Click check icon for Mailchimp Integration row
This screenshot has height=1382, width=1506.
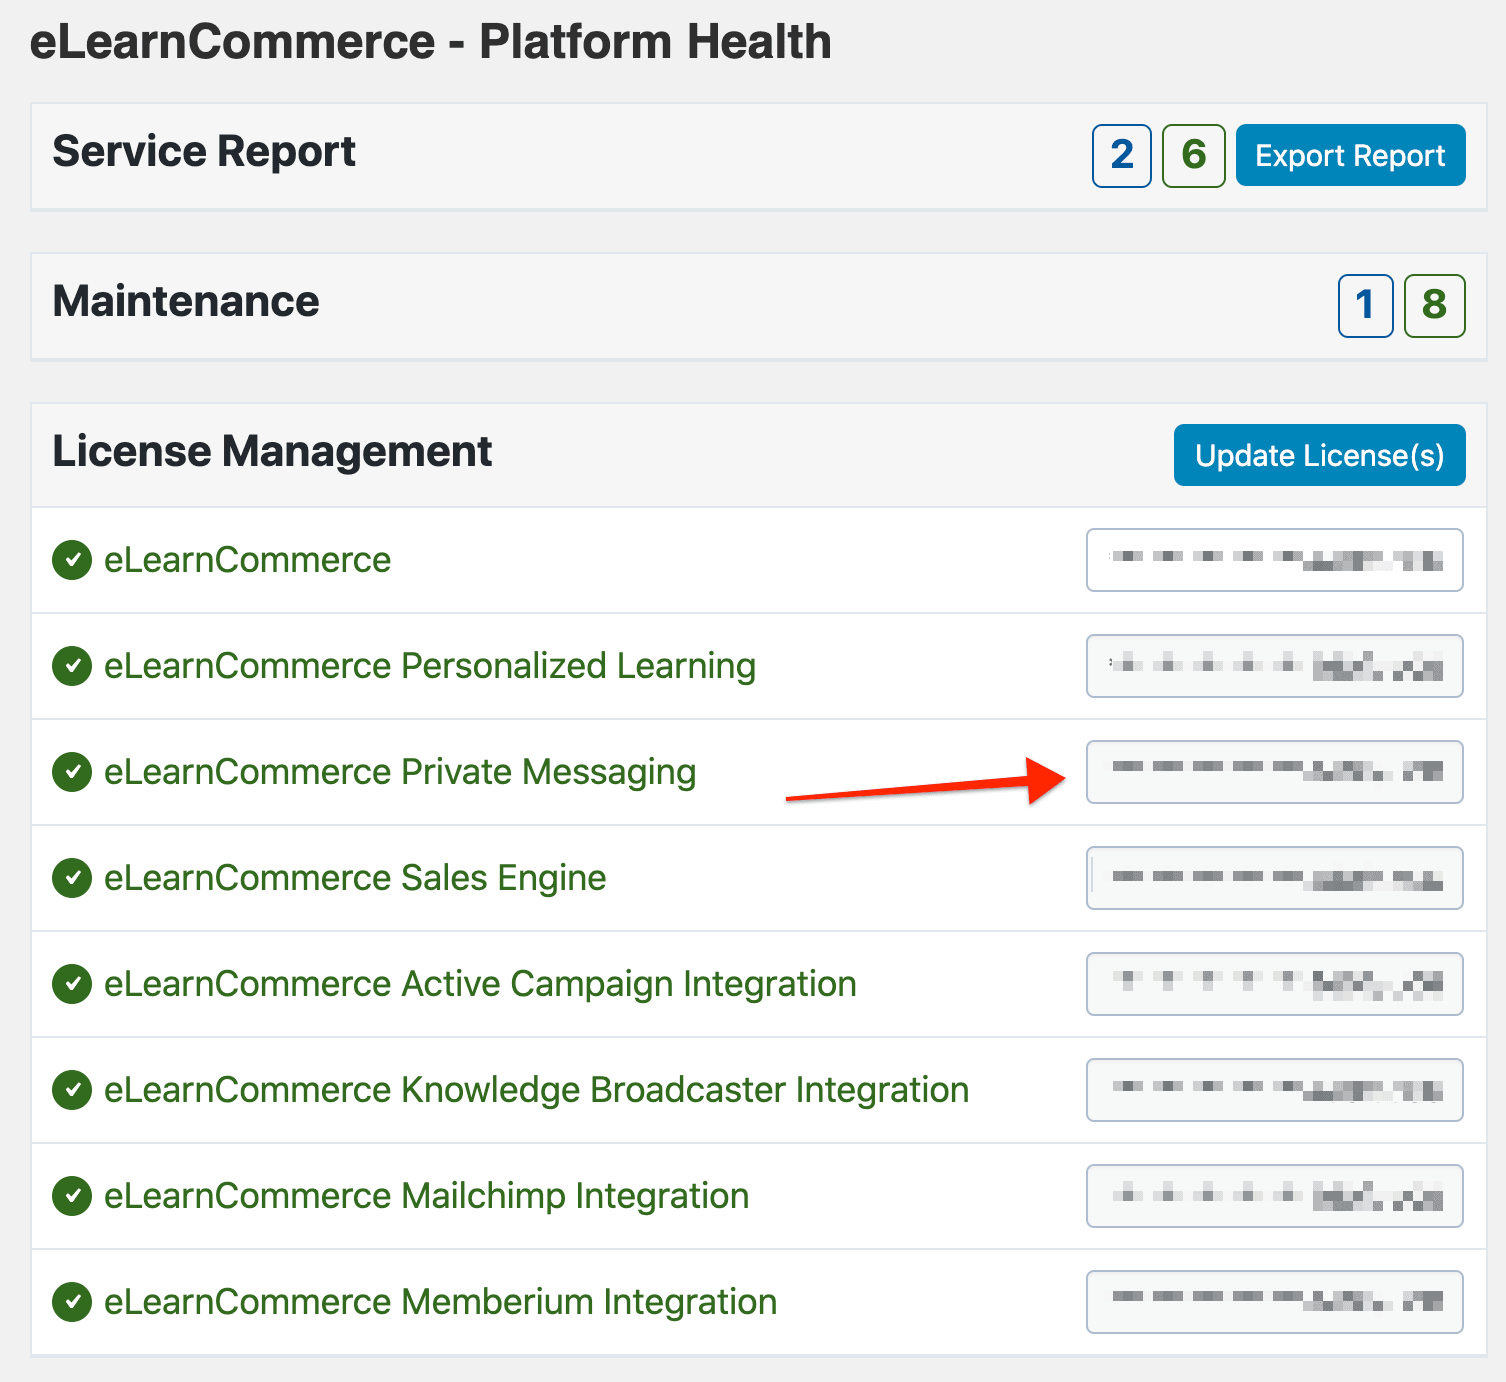click(72, 1196)
